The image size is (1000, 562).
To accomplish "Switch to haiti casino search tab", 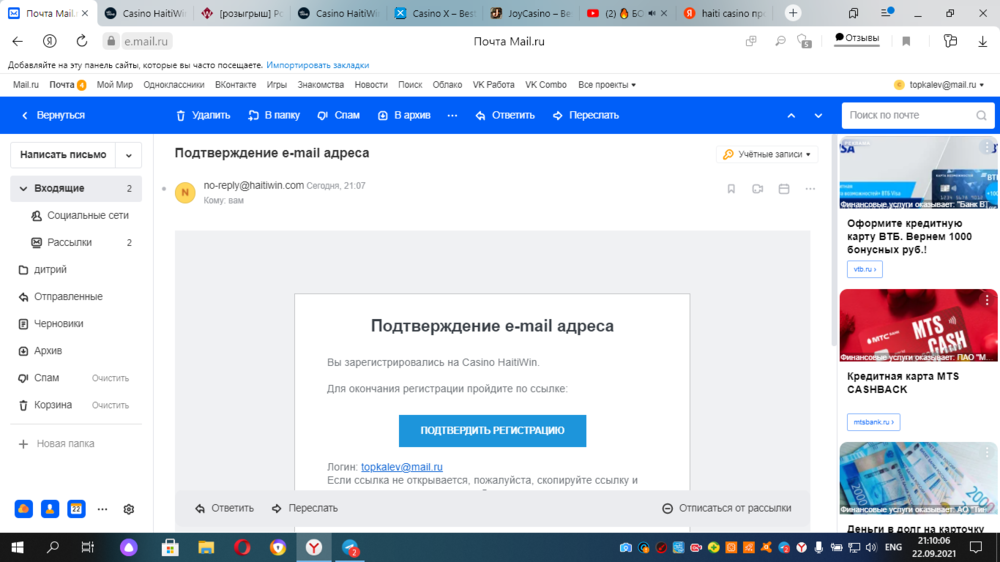I will click(723, 13).
